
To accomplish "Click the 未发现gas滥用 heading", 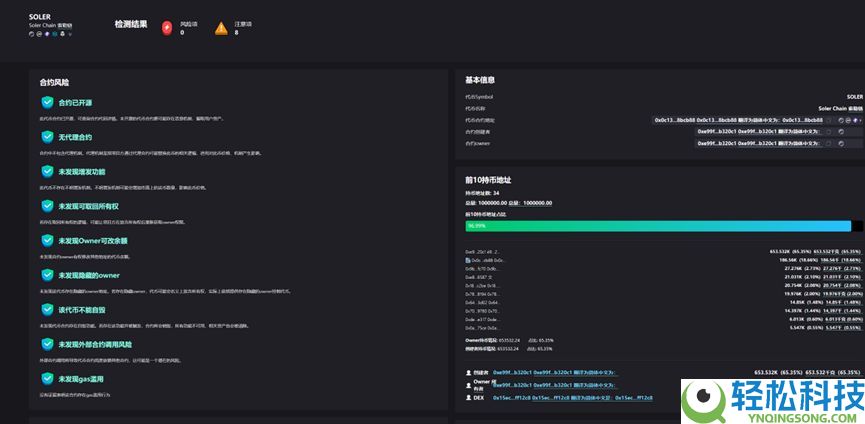I will click(x=82, y=379).
